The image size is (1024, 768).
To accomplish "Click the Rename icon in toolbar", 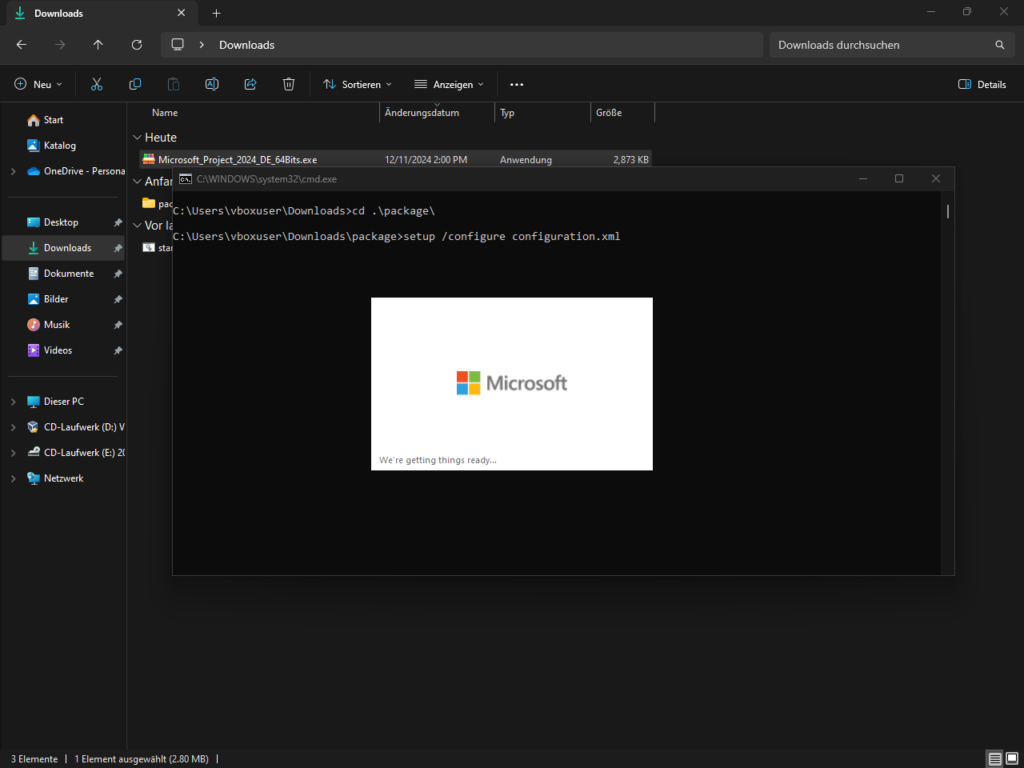I will click(212, 84).
